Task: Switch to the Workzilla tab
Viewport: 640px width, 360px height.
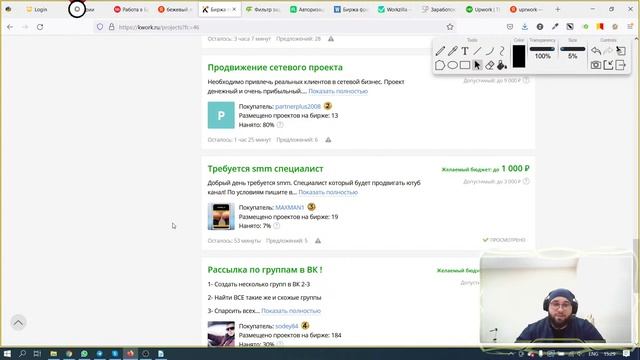Action: (x=395, y=9)
